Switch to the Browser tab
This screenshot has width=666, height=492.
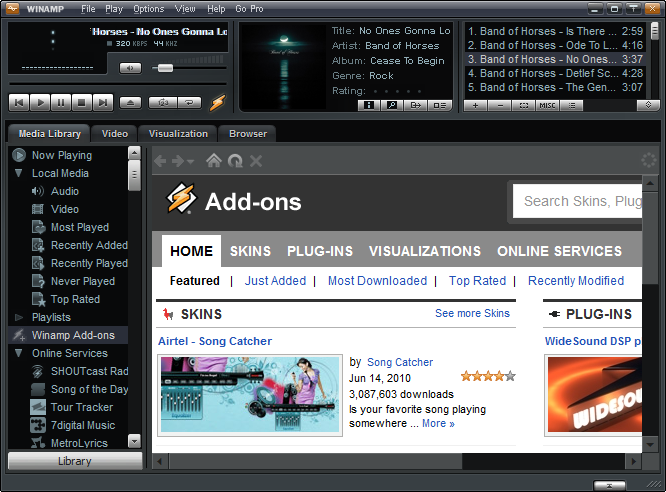[248, 133]
